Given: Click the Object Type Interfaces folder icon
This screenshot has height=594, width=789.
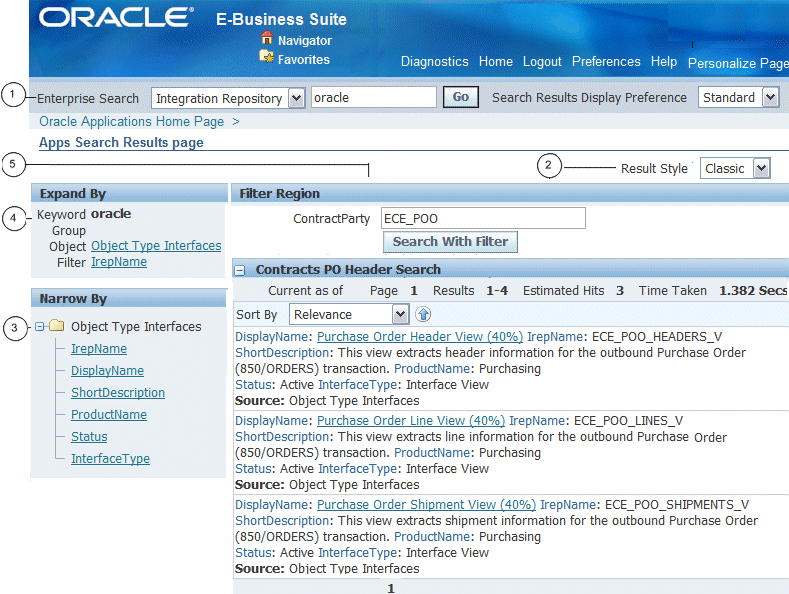Looking at the screenshot, I should coord(57,326).
